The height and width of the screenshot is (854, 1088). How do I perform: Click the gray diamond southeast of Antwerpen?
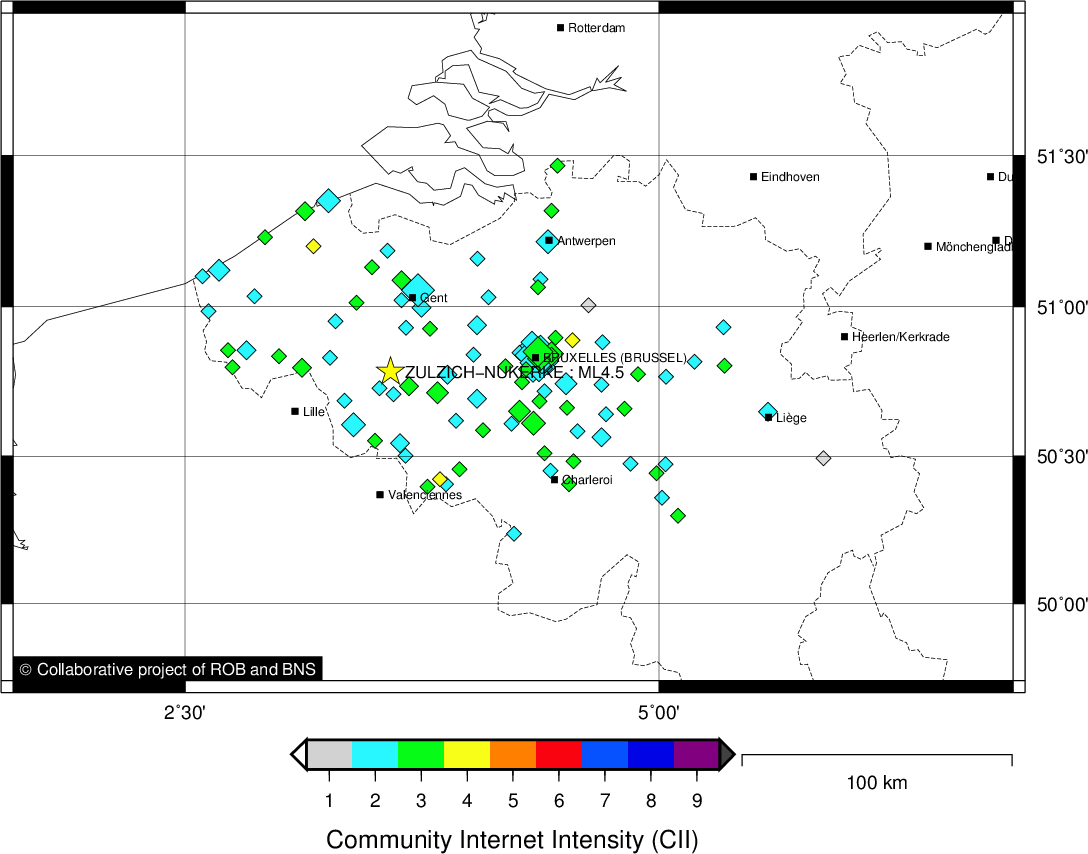[x=588, y=305]
